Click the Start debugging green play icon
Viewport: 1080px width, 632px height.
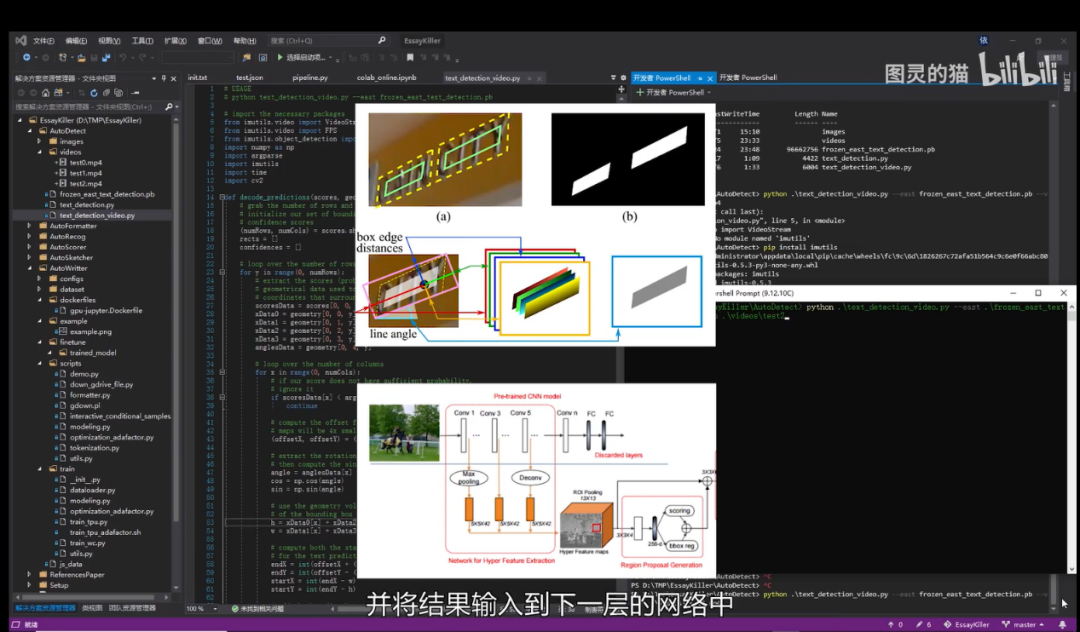click(x=278, y=58)
